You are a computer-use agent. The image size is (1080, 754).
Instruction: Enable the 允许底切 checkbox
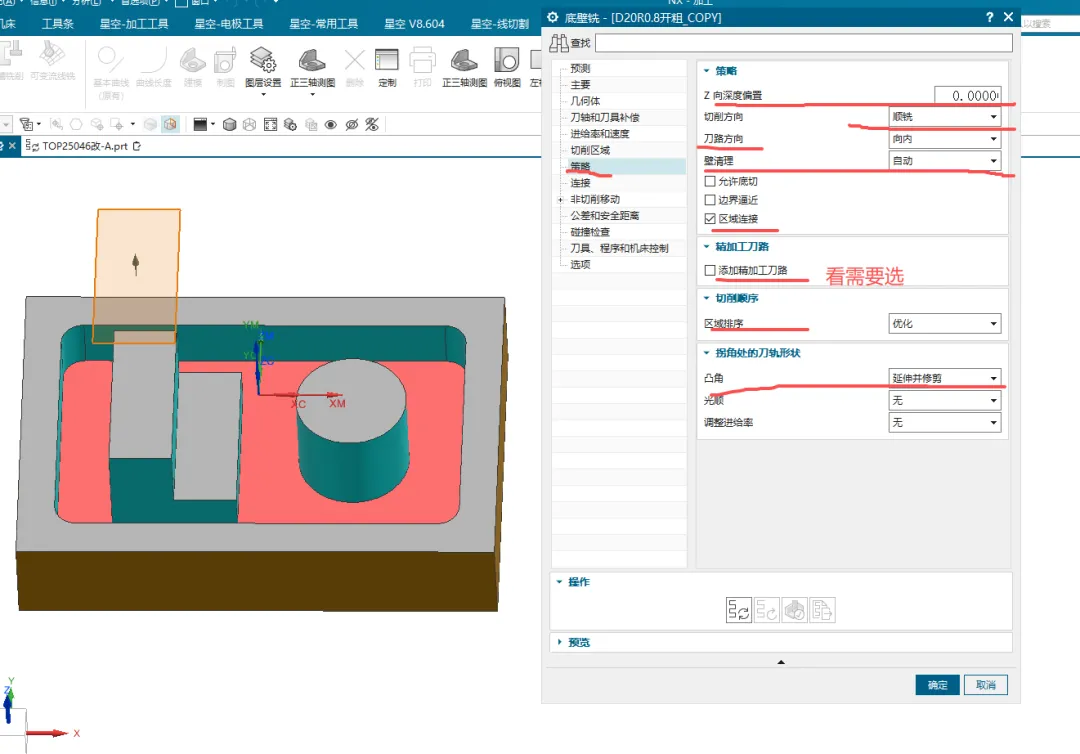pyautogui.click(x=710, y=181)
